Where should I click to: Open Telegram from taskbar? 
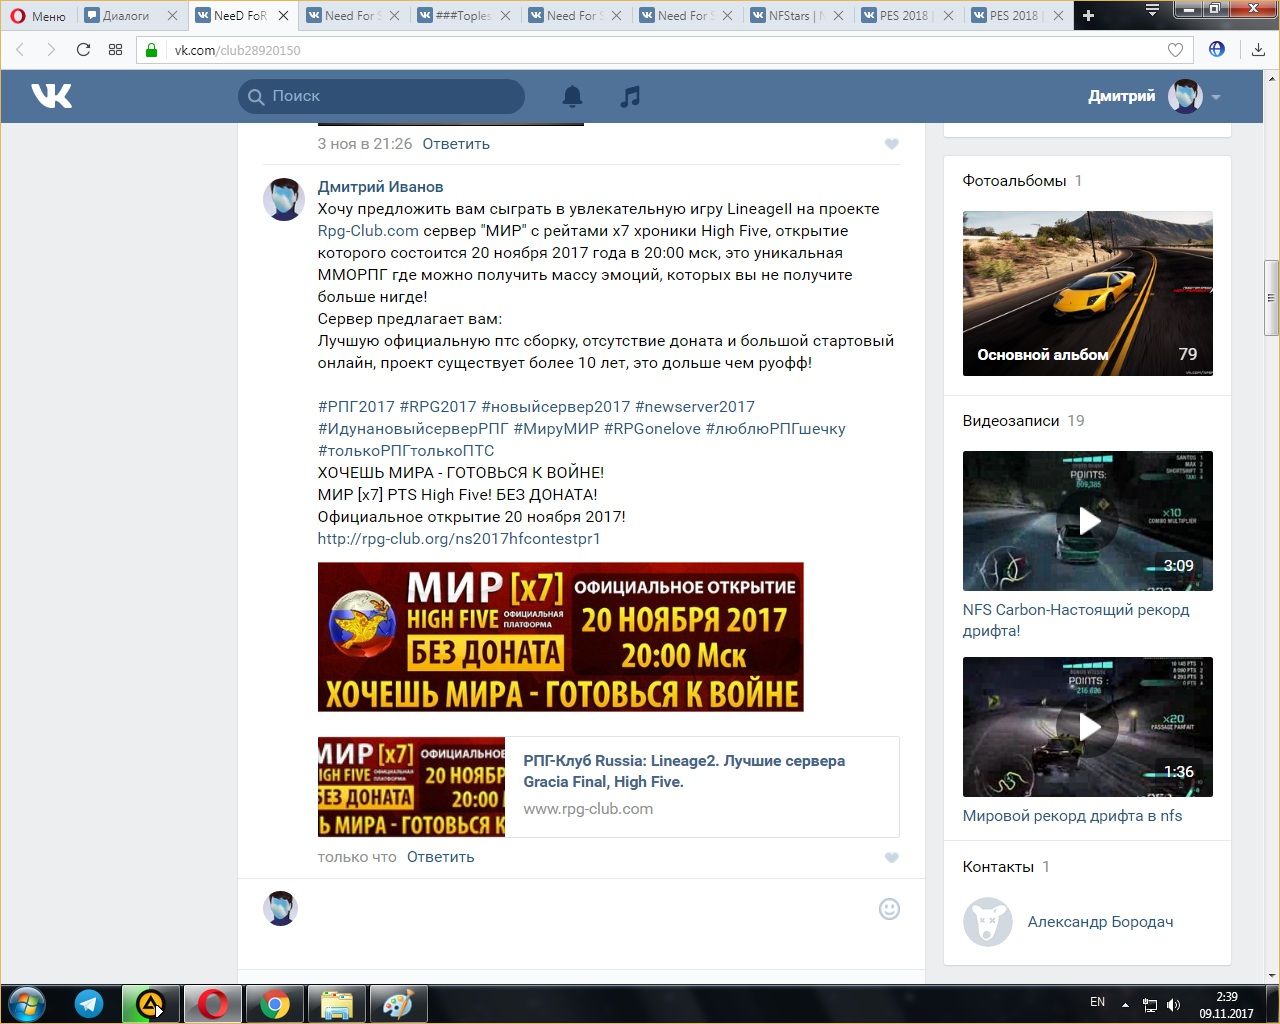(x=89, y=1004)
